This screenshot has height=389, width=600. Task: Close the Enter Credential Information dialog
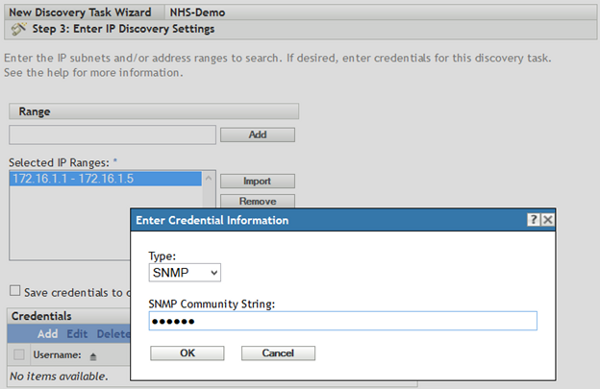coord(548,220)
